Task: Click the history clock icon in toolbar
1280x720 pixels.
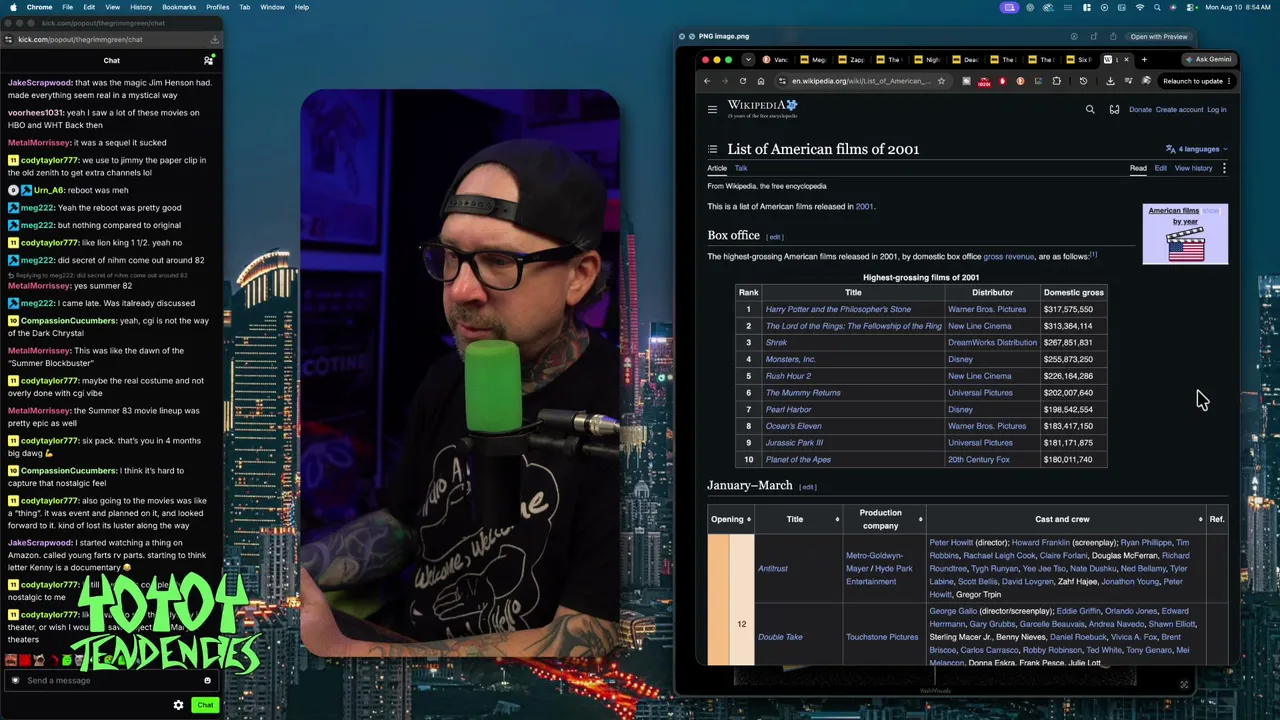Action: [x=1083, y=81]
